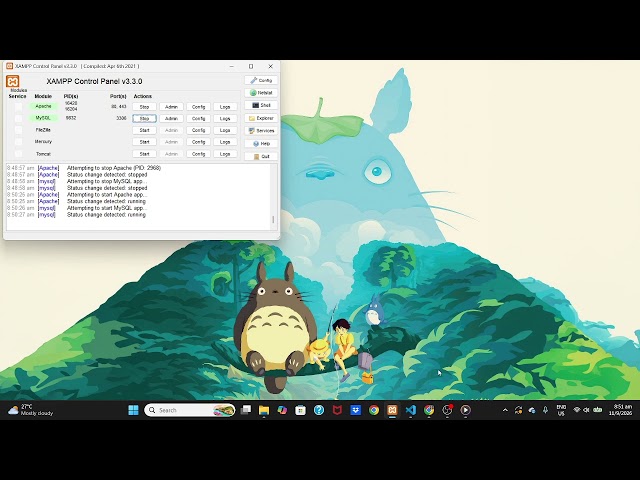This screenshot has width=640, height=480.
Task: Open the Get Help question-mark taskbar icon
Action: 319,410
